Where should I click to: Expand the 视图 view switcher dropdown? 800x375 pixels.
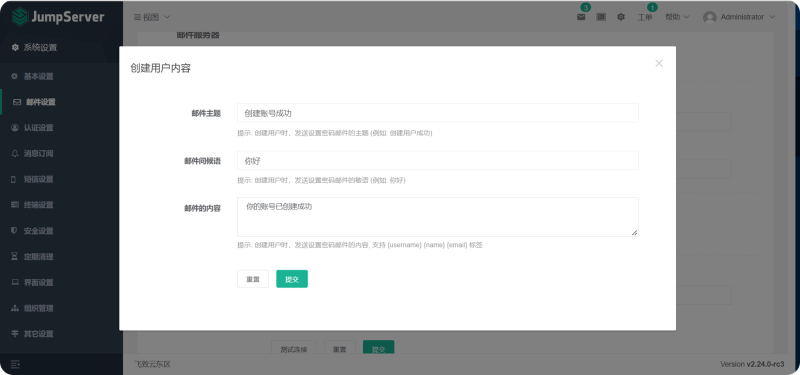pos(152,17)
